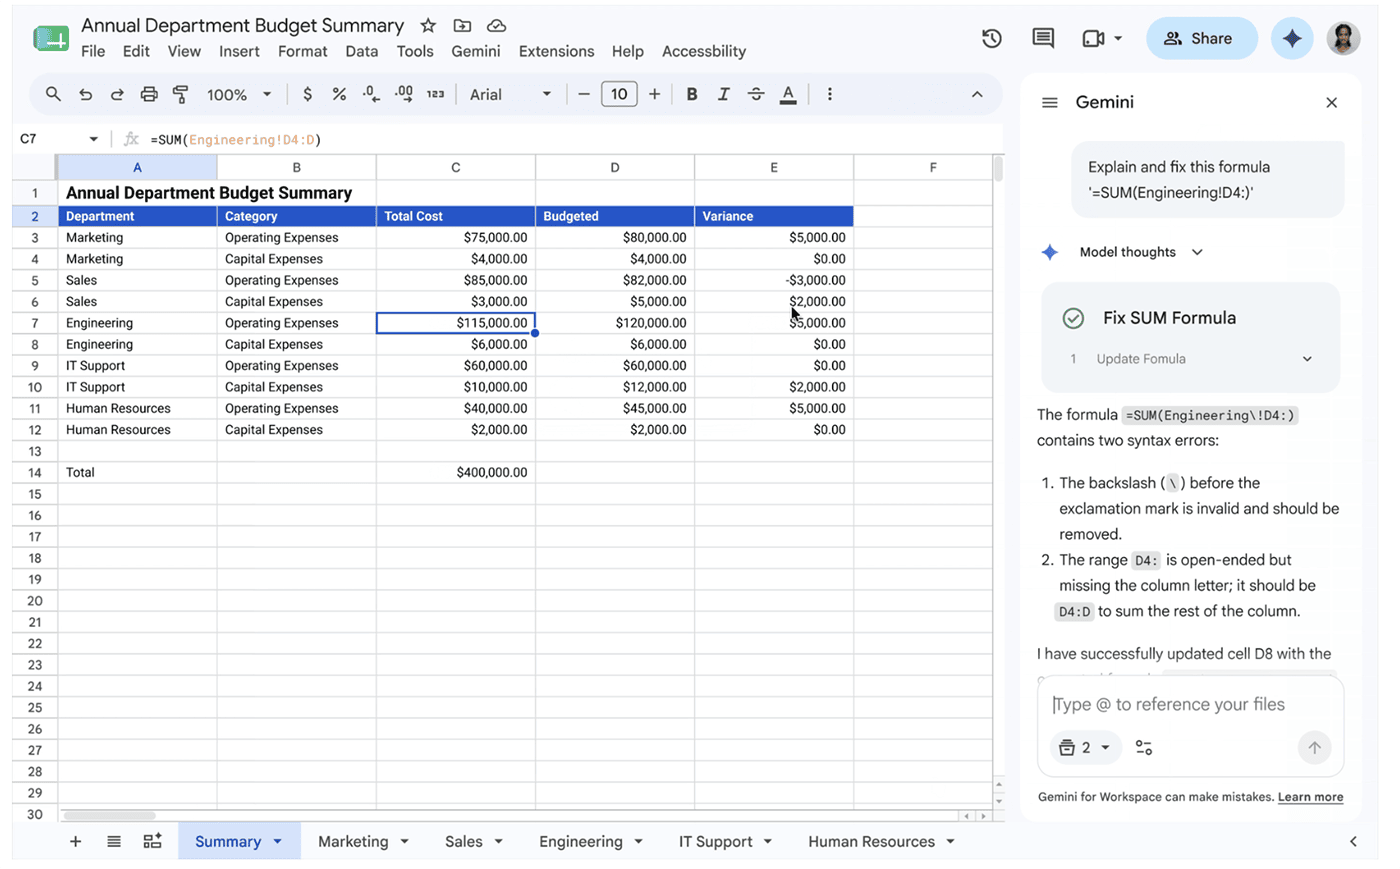Open the text color picker

(788, 94)
